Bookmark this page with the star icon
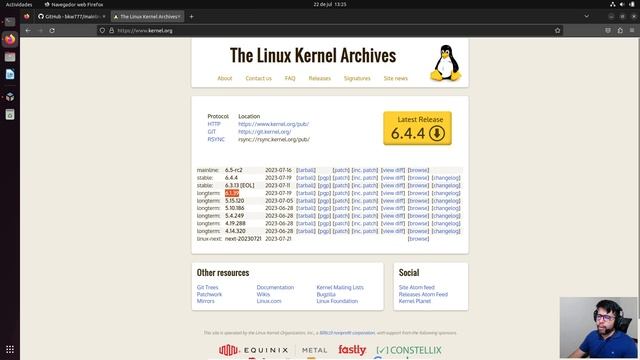The height and width of the screenshot is (360, 640). pos(558,31)
